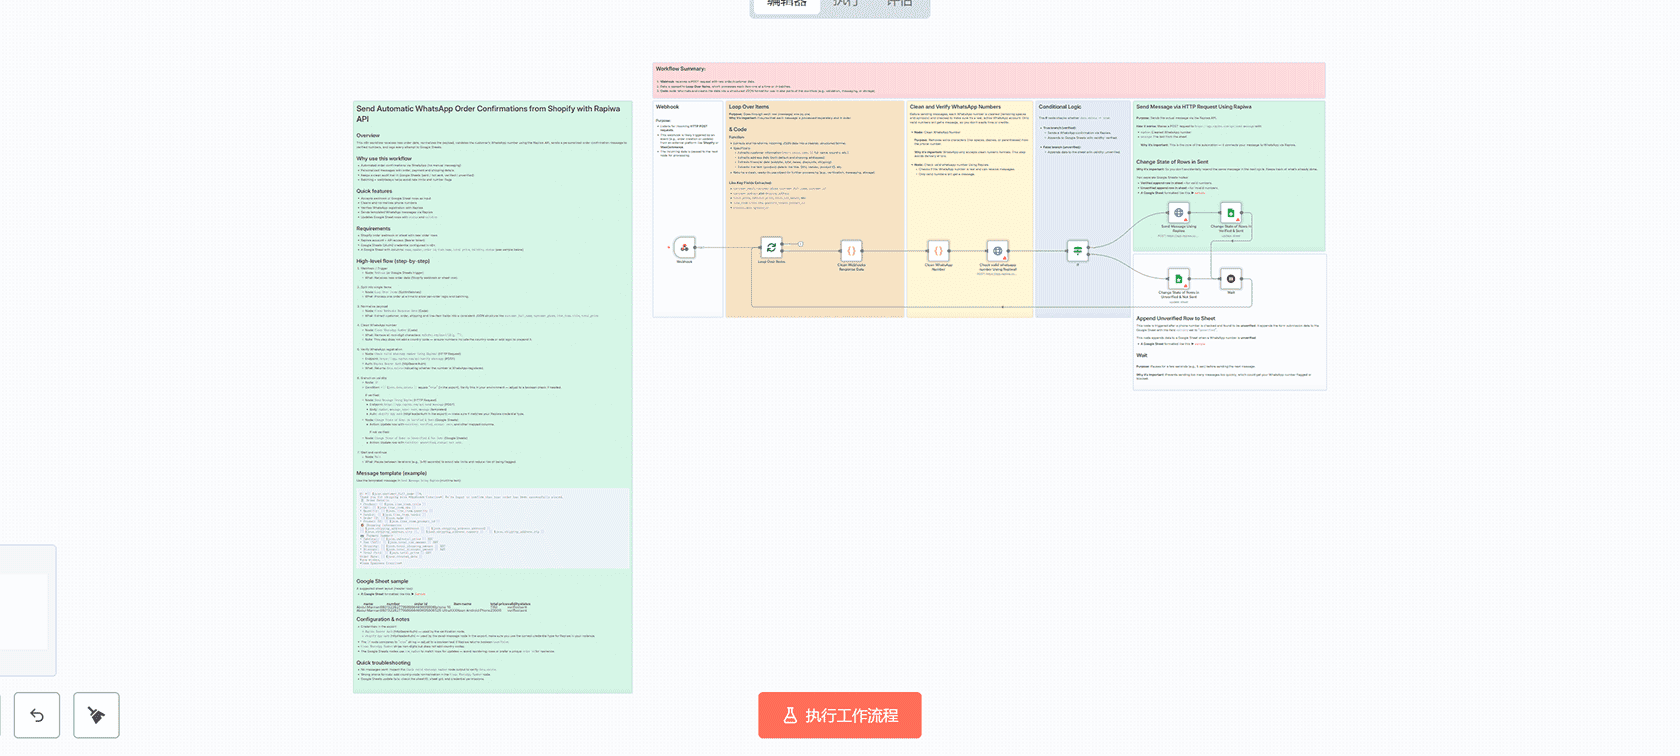Open the middle 执行 tab
The height and width of the screenshot is (756, 1680).
click(x=845, y=5)
